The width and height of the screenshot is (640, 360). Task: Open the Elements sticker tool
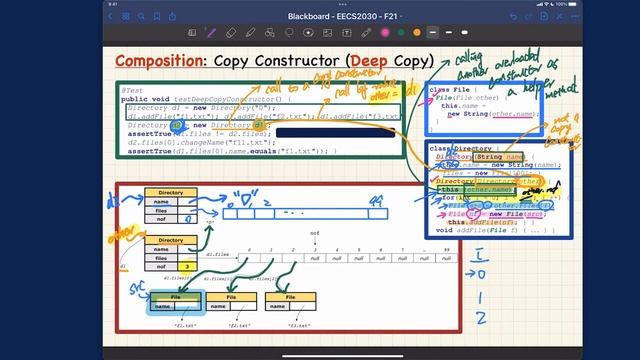coord(308,33)
